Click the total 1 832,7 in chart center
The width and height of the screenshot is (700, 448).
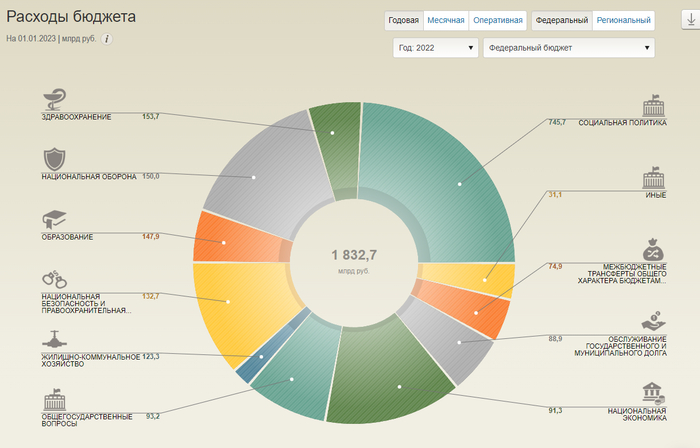click(354, 255)
